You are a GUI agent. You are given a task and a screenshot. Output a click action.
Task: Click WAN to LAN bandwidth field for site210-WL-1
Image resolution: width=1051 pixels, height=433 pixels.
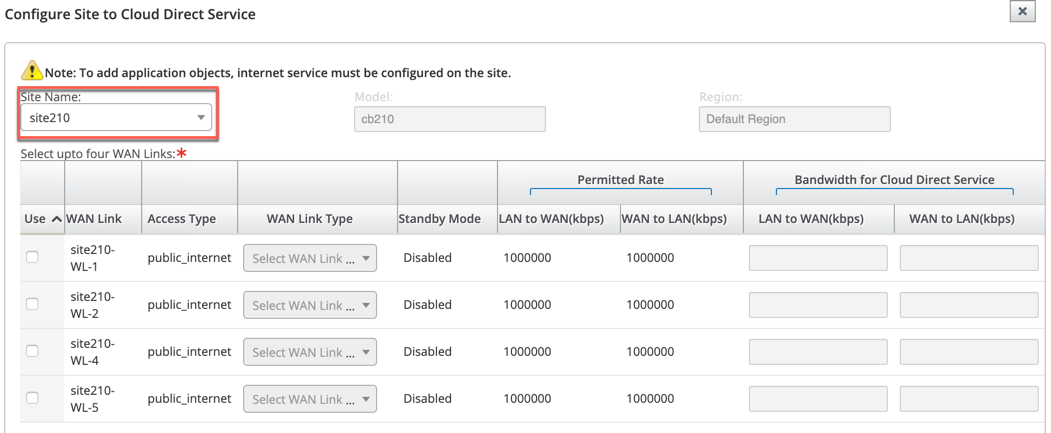[969, 258]
